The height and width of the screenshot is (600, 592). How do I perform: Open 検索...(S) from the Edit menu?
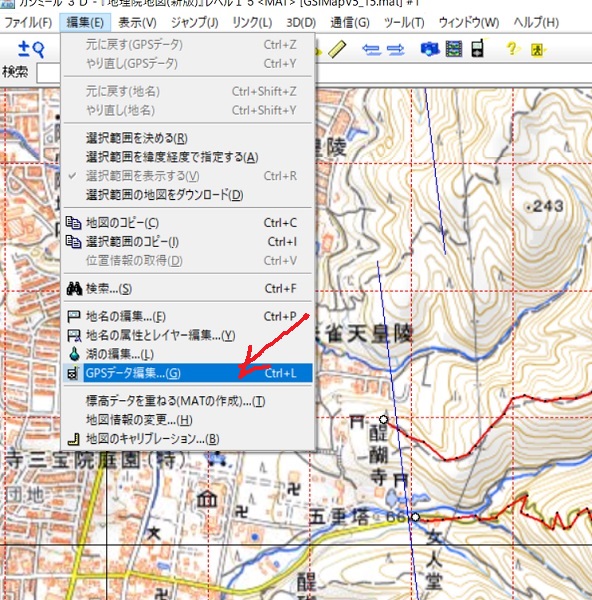pos(188,289)
